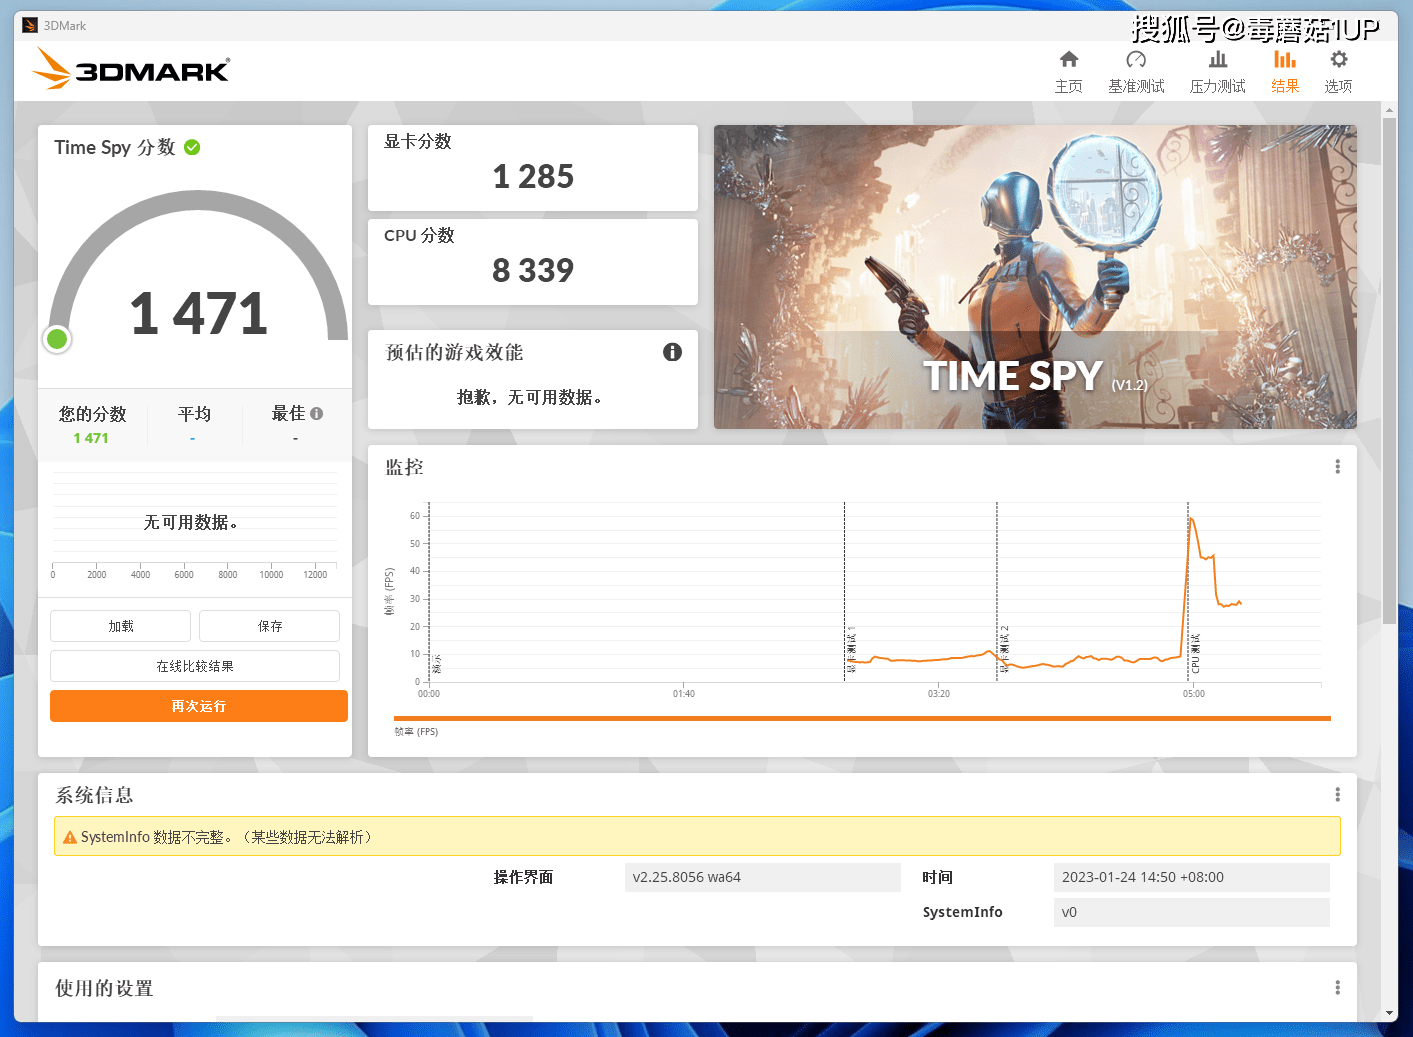Click the 显卡测试 2 marker in chart

[1004, 649]
